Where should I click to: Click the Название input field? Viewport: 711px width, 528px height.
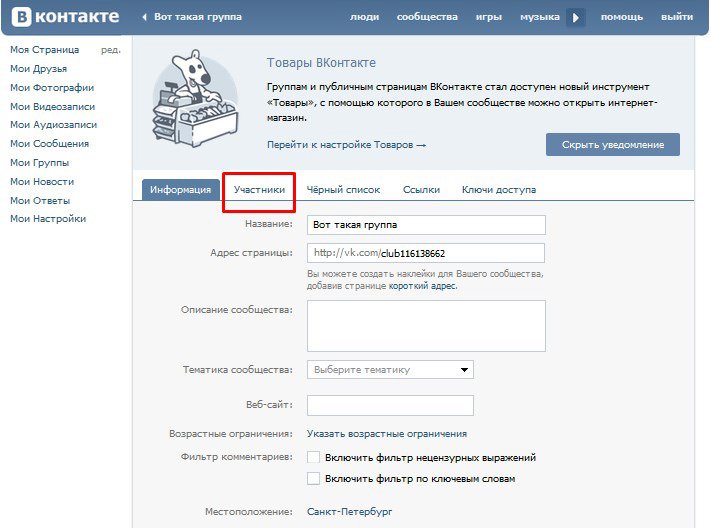(426, 225)
